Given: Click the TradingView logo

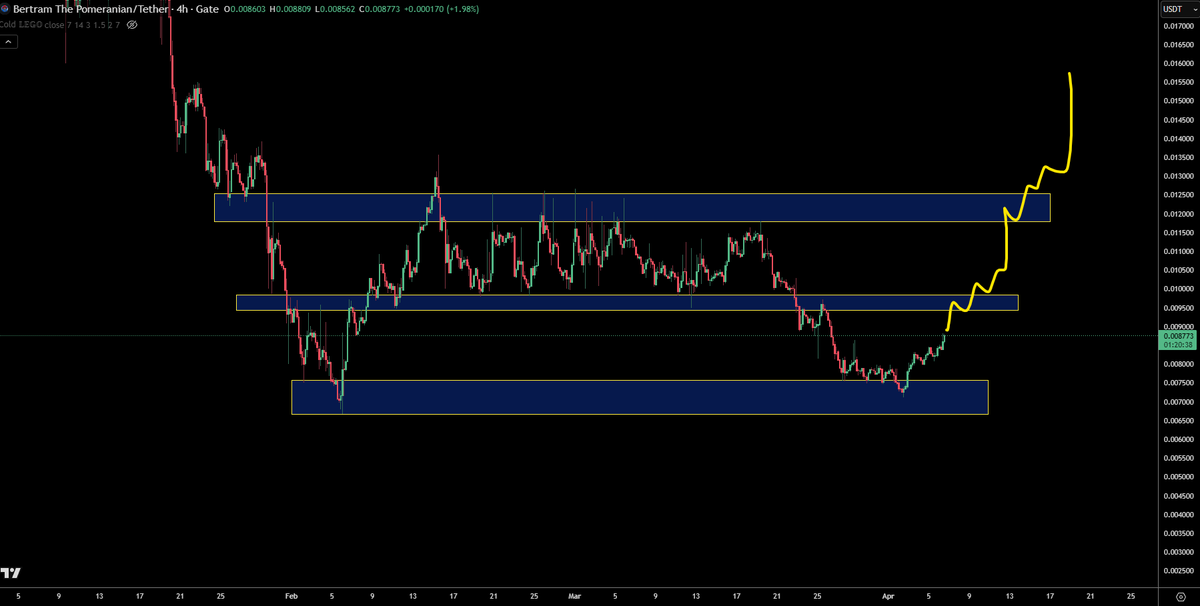Looking at the screenshot, I should pos(11,573).
